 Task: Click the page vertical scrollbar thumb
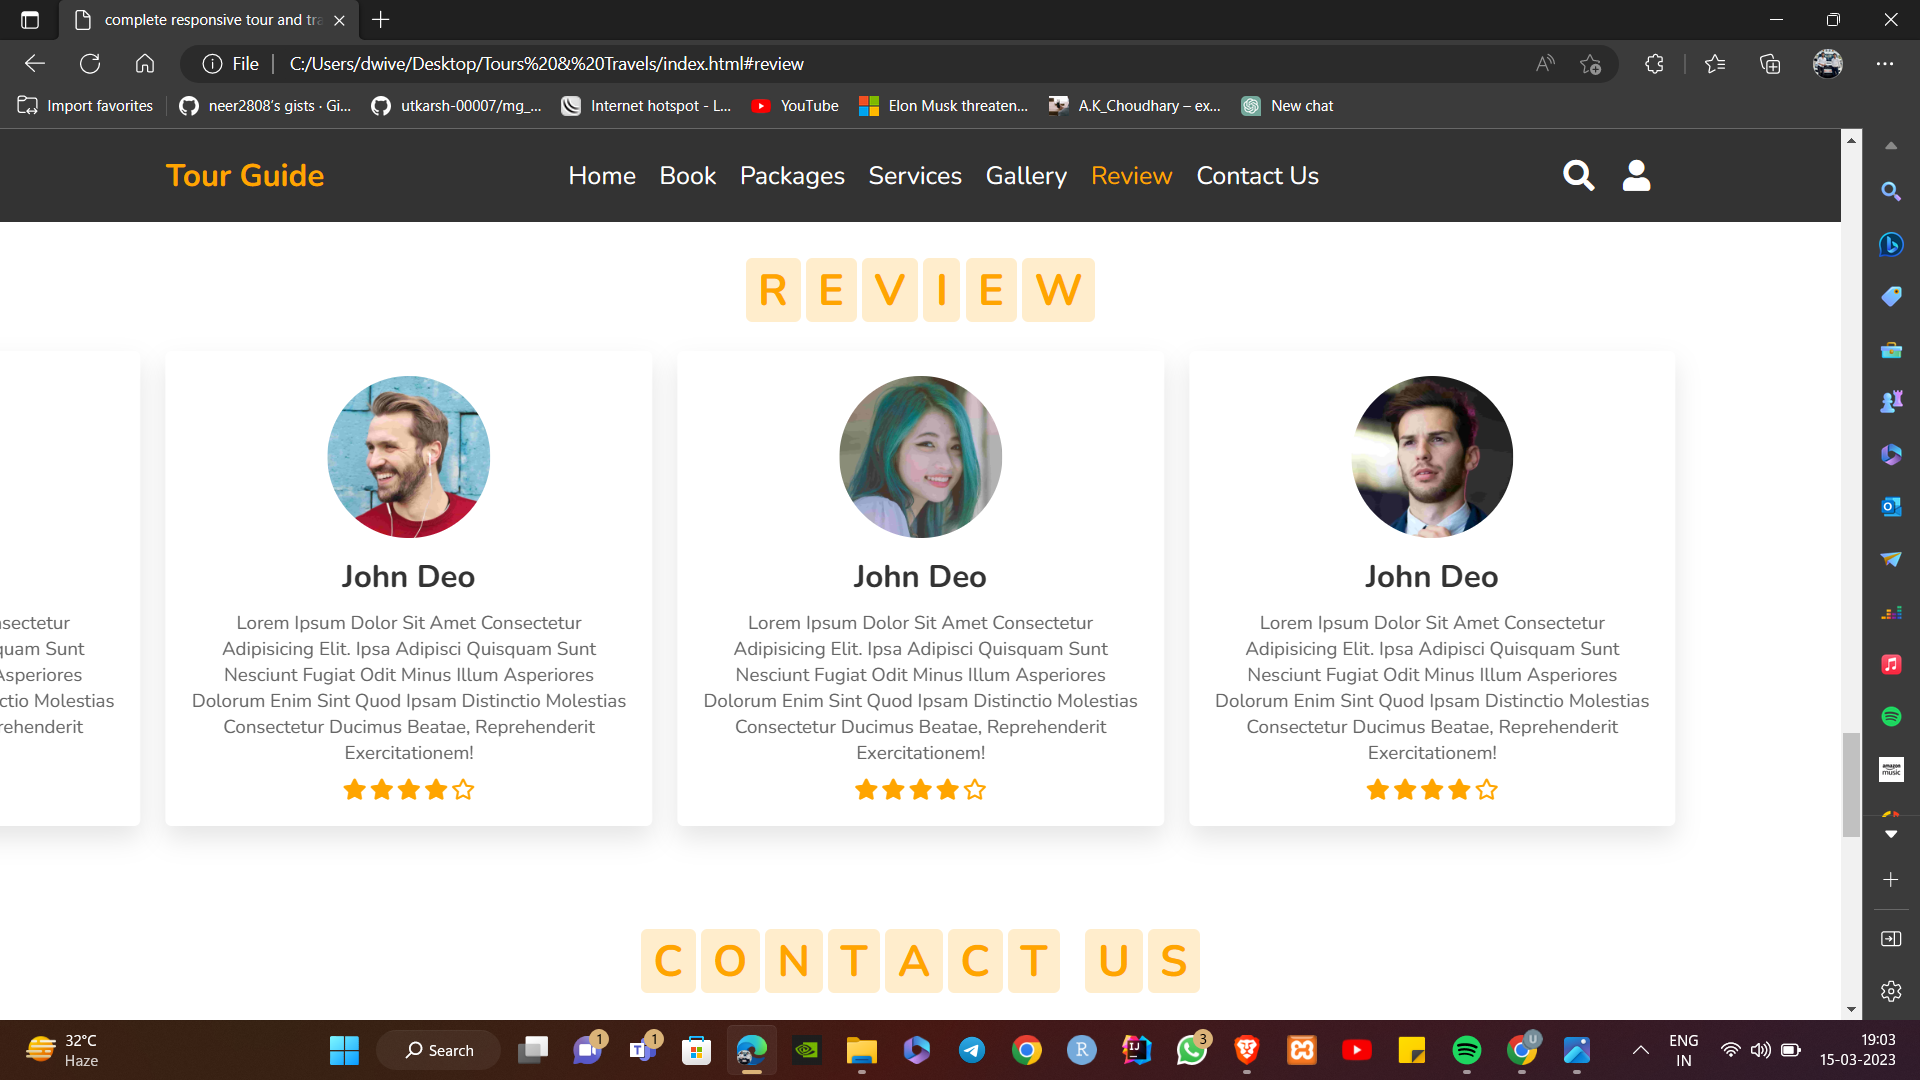point(1851,785)
